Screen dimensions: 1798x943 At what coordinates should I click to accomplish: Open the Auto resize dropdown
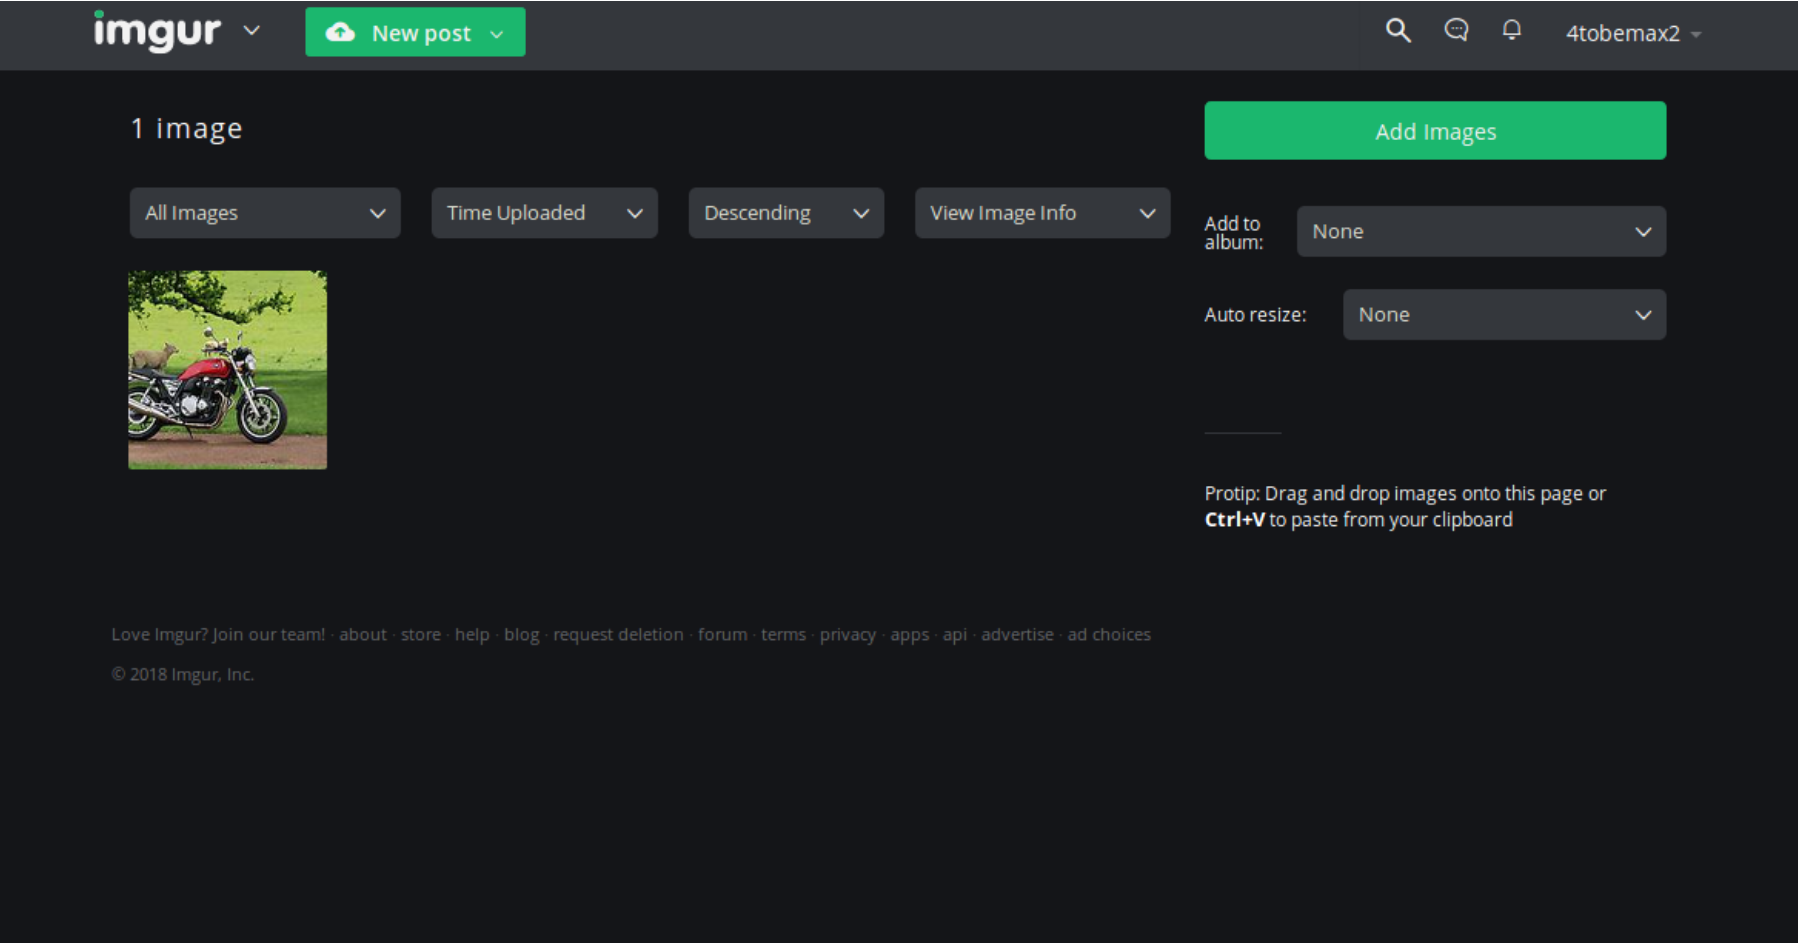(1504, 315)
